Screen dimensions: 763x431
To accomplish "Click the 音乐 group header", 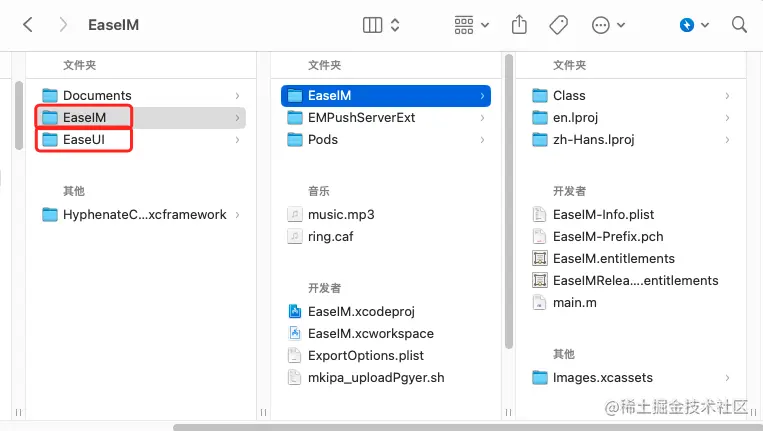I will [319, 191].
